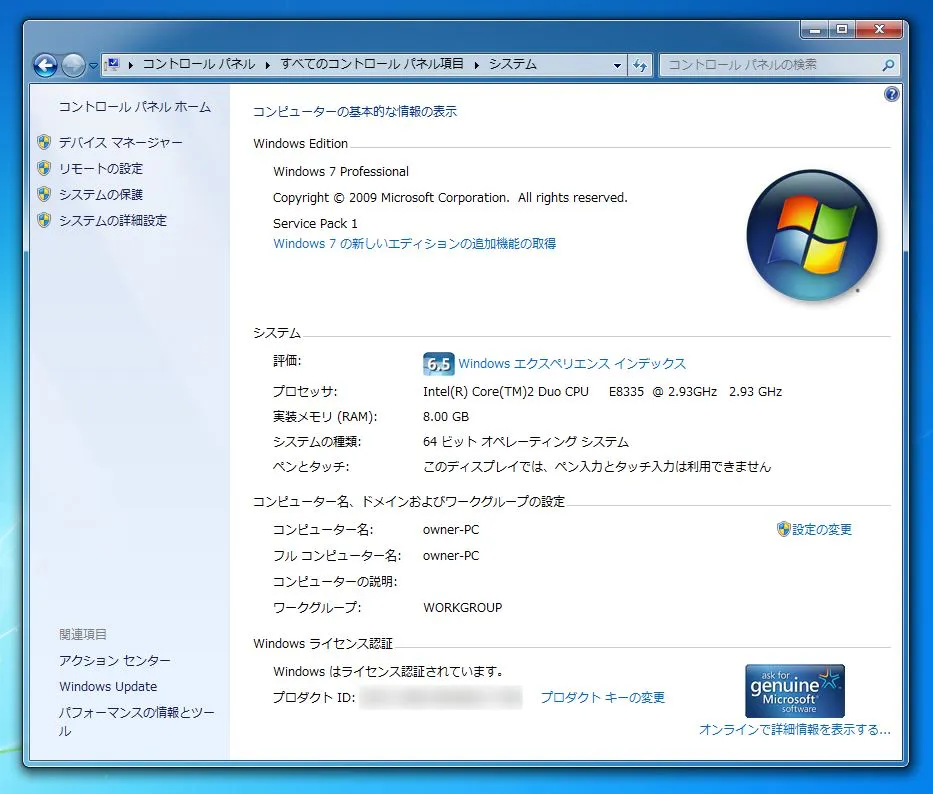Click the shield icon beside システムの保護

click(44, 195)
